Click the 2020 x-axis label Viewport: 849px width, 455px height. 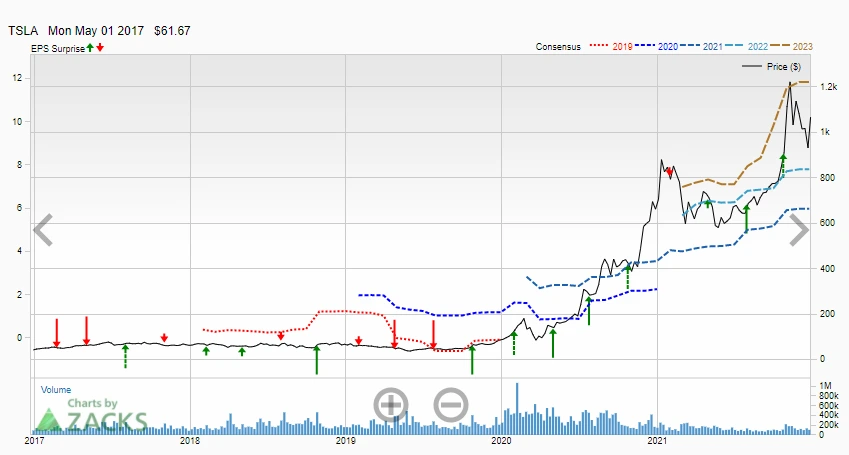point(501,440)
